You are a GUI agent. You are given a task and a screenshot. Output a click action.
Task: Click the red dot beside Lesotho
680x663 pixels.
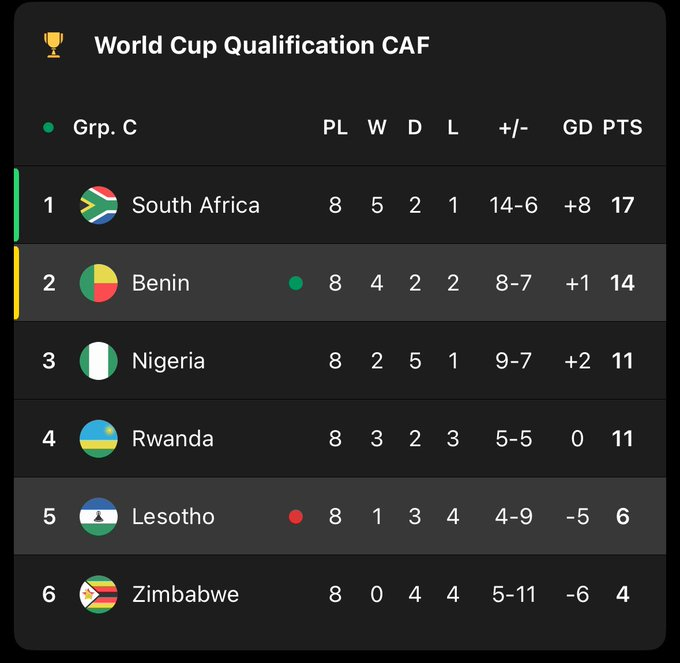(x=295, y=517)
